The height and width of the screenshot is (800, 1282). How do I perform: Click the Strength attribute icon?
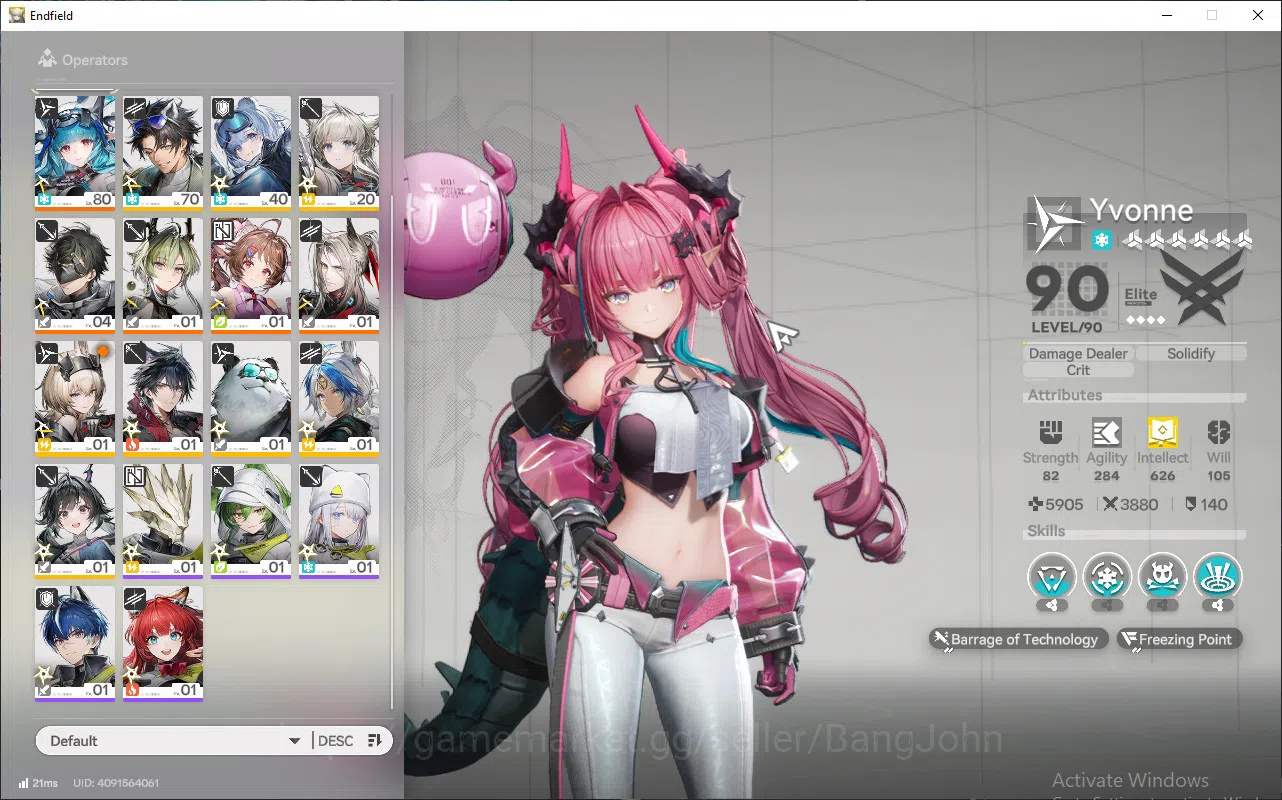point(1050,432)
